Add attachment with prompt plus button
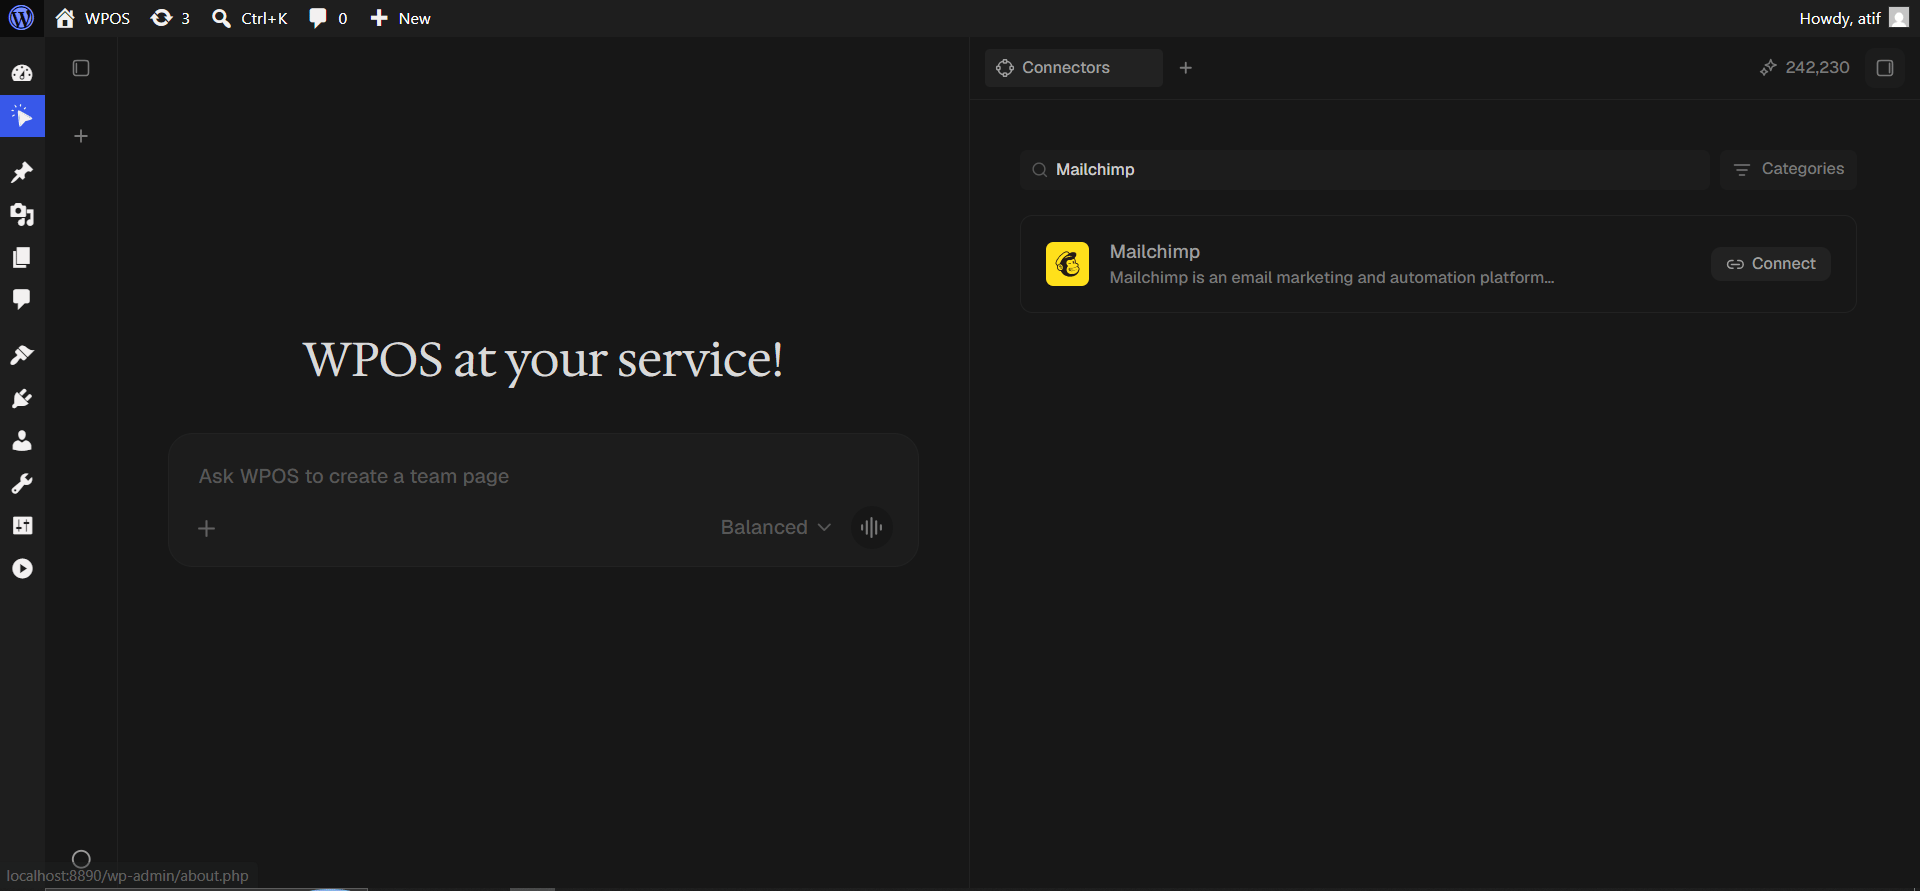This screenshot has height=891, width=1920. pyautogui.click(x=207, y=528)
